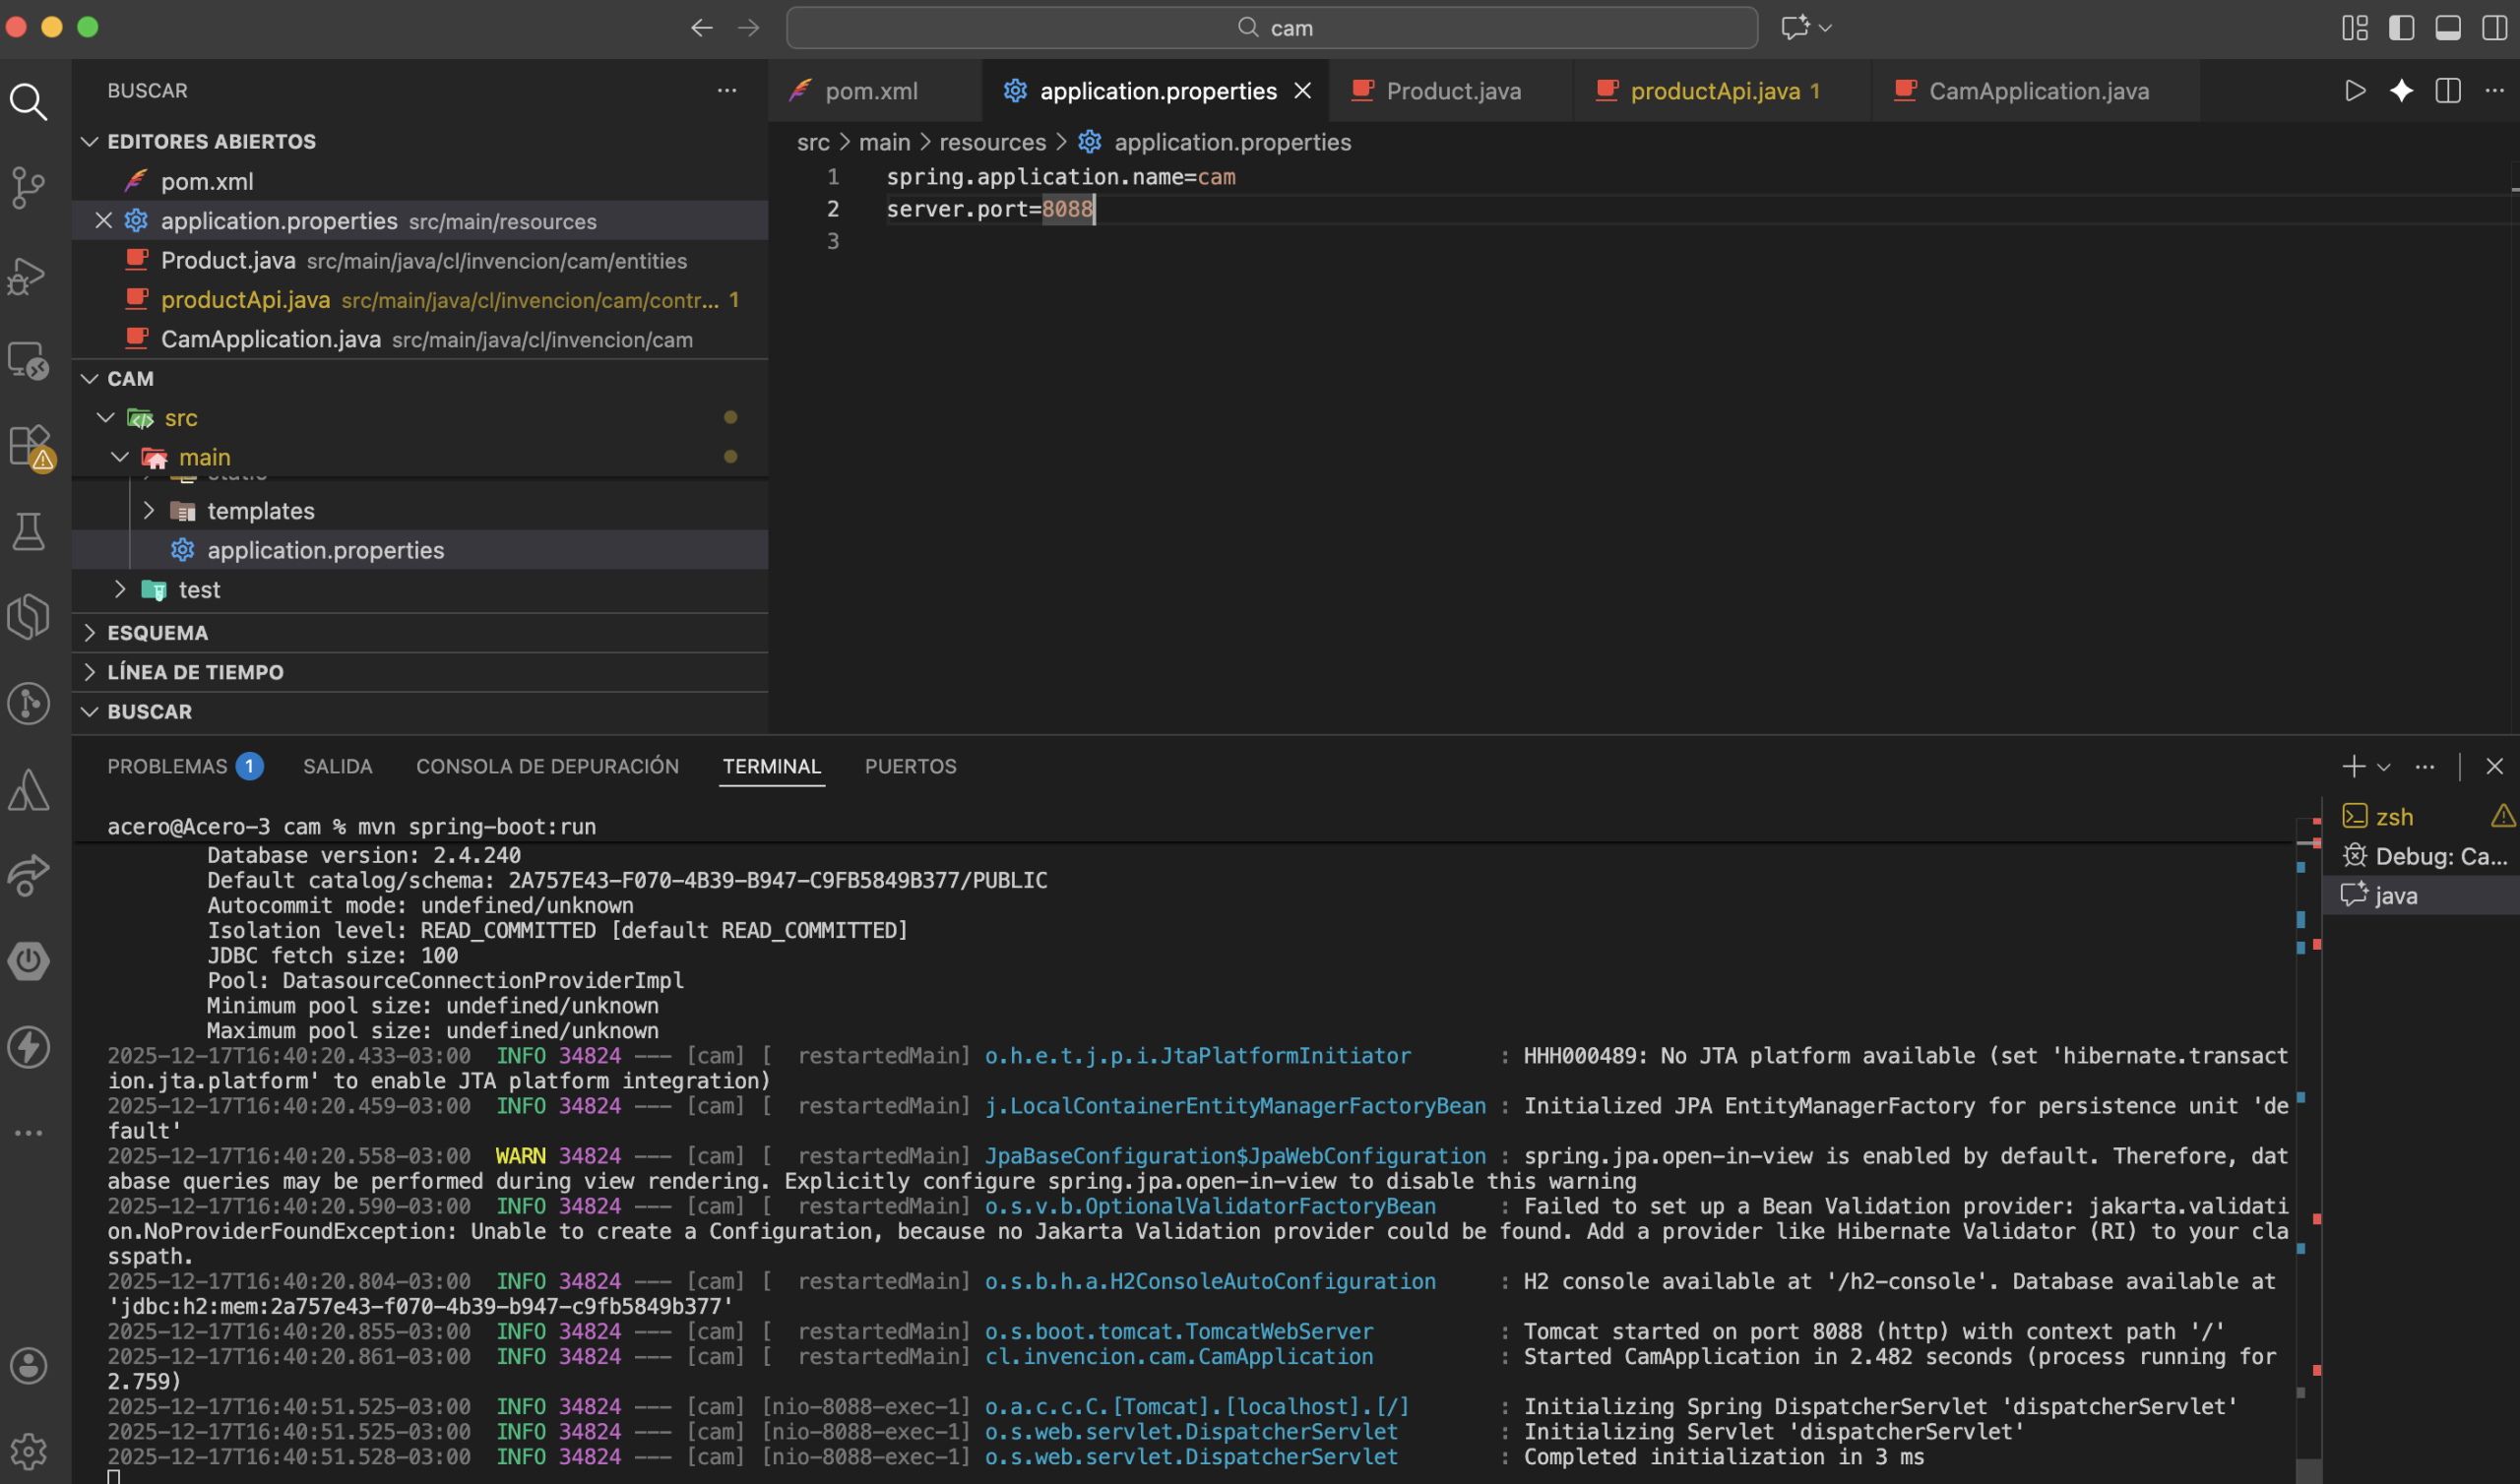Open the Accounts icon in the activity bar

(28, 1366)
